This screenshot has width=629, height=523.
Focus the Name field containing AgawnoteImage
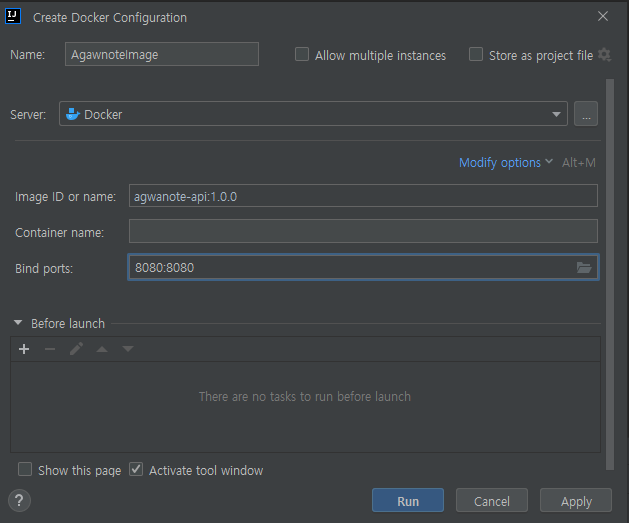click(x=162, y=54)
